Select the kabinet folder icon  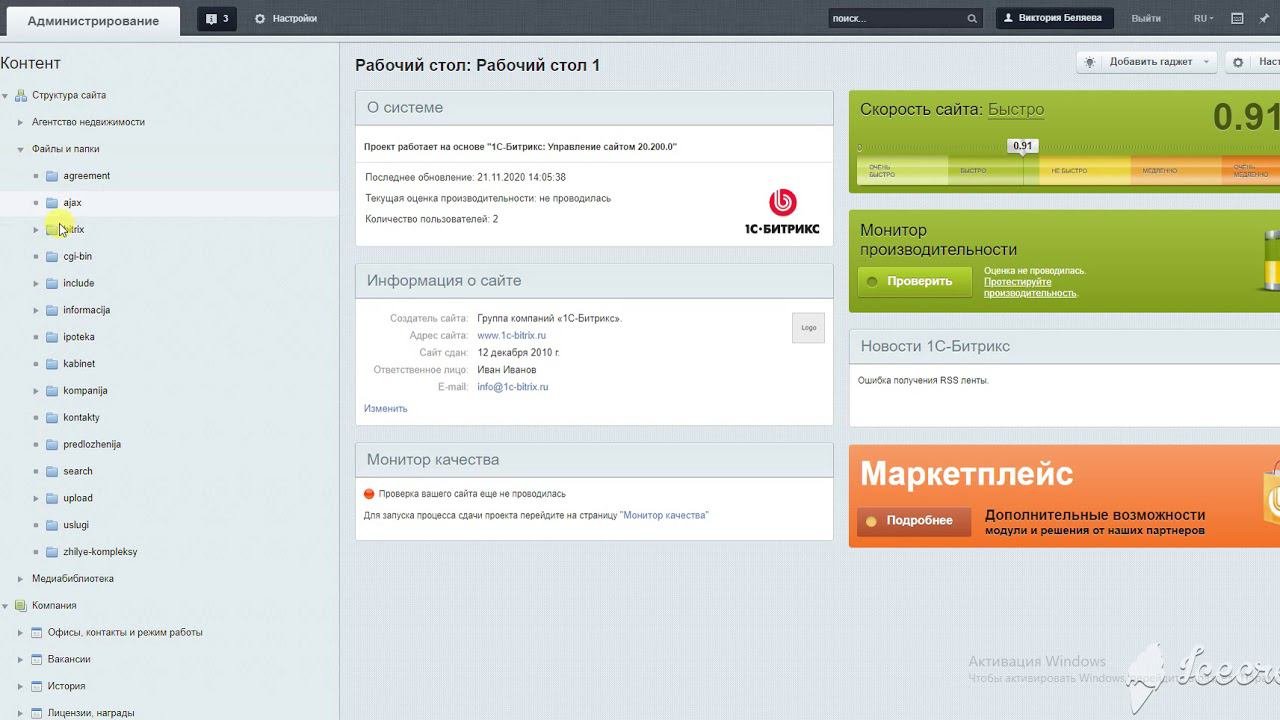[x=52, y=364]
